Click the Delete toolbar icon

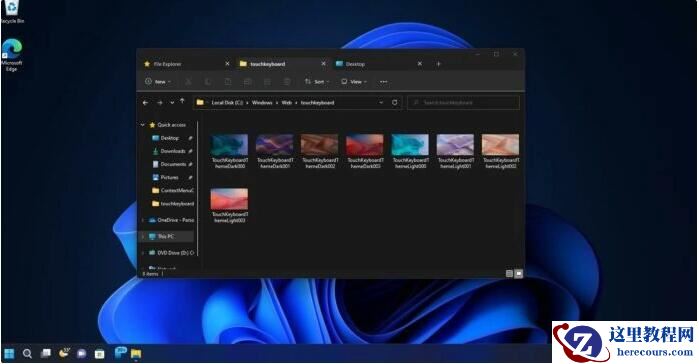click(287, 82)
